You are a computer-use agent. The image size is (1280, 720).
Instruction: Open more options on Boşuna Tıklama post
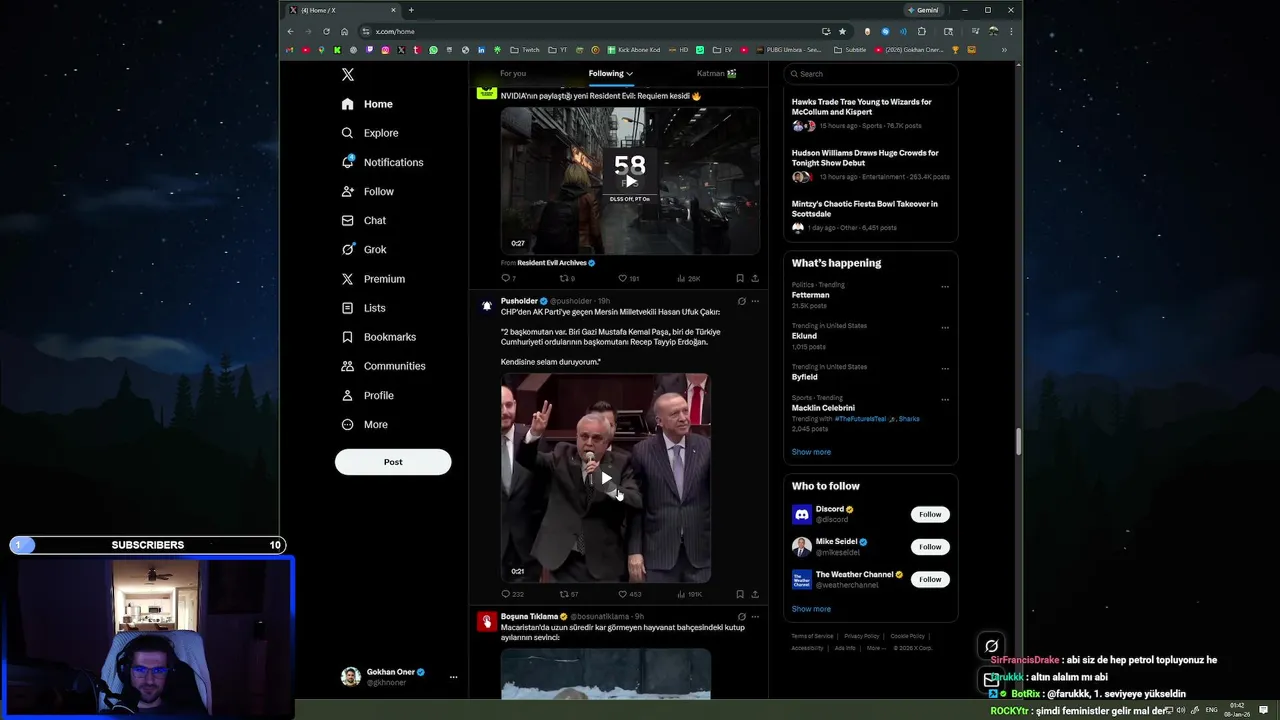[x=755, y=617]
